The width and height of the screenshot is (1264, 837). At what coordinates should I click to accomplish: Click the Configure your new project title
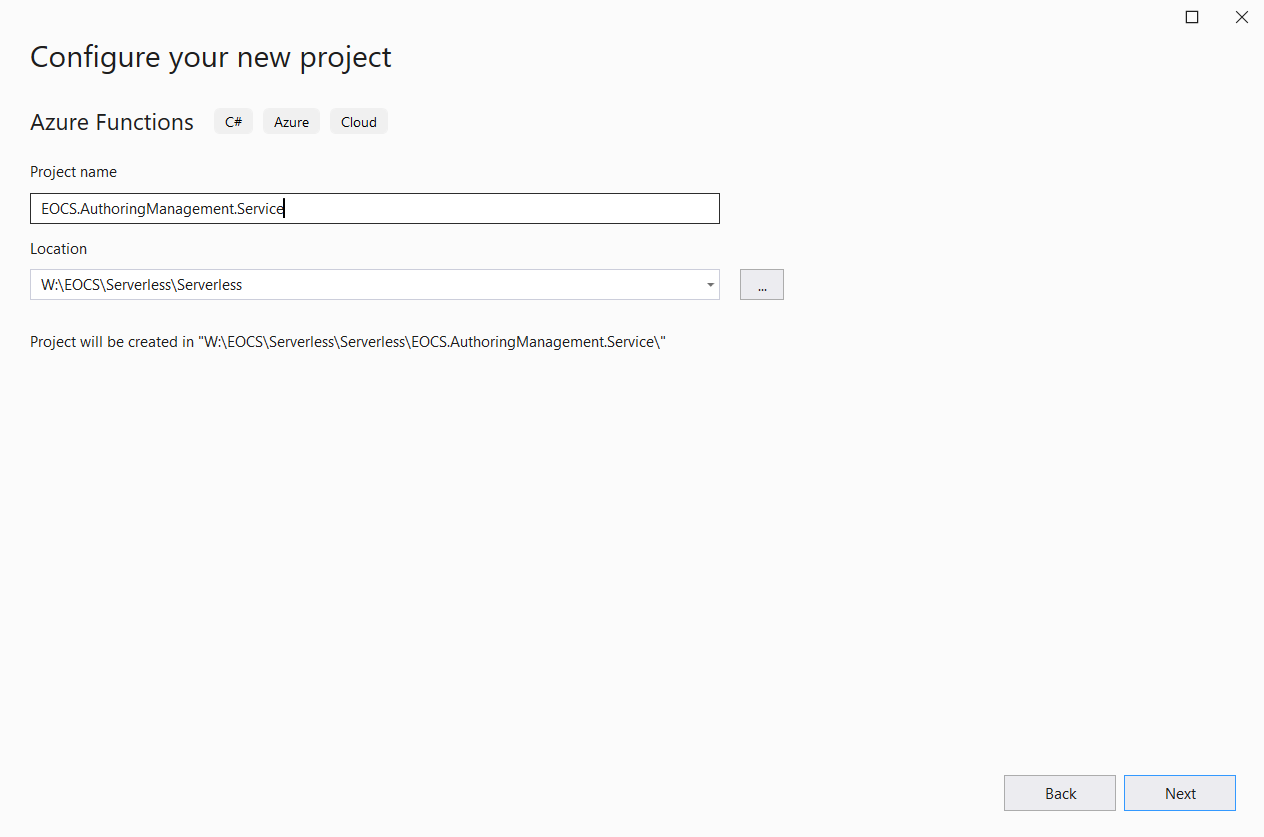pyautogui.click(x=210, y=57)
